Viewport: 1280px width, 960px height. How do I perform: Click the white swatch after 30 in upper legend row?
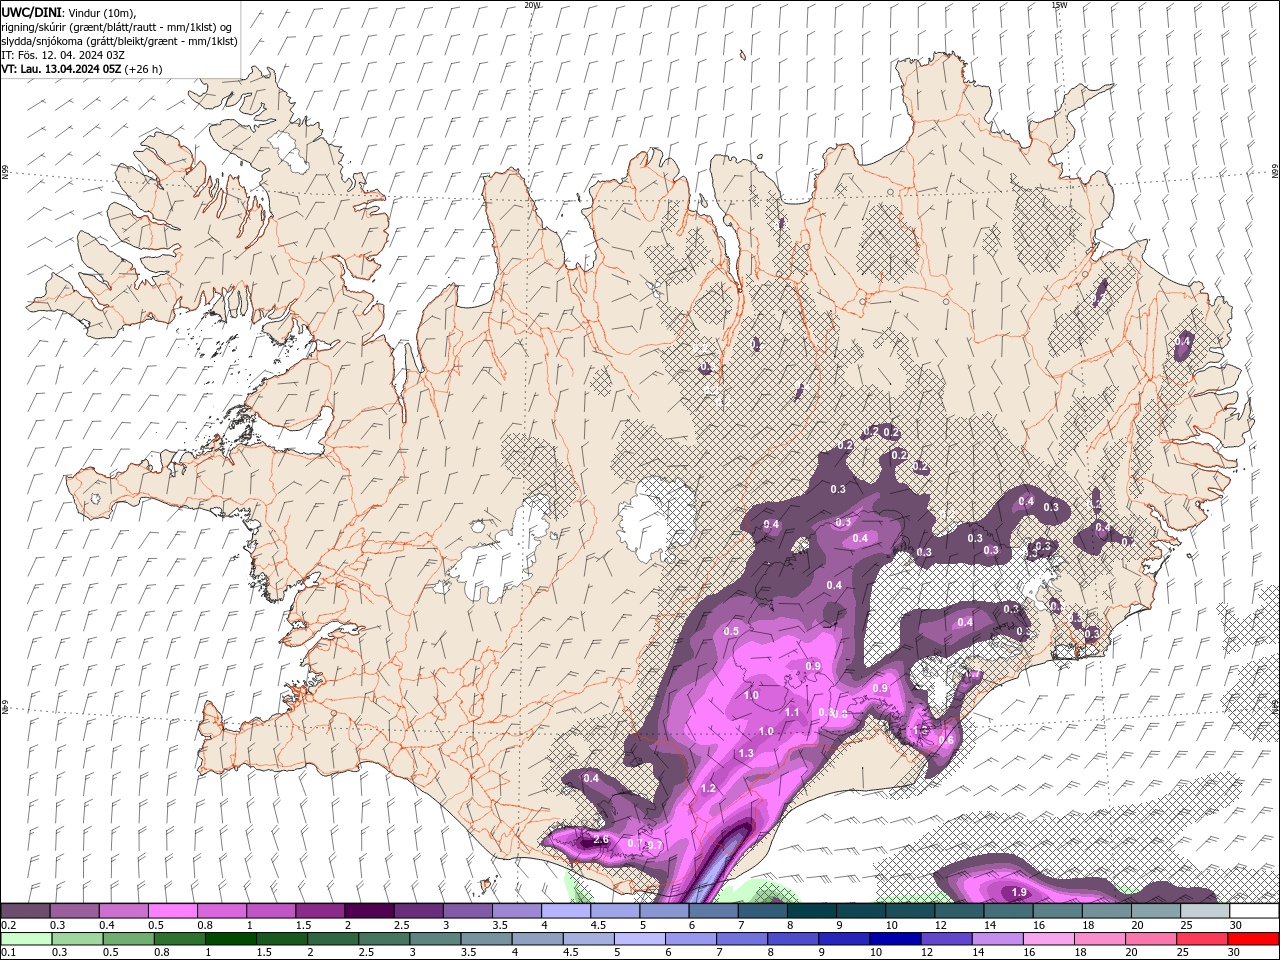tap(1254, 911)
